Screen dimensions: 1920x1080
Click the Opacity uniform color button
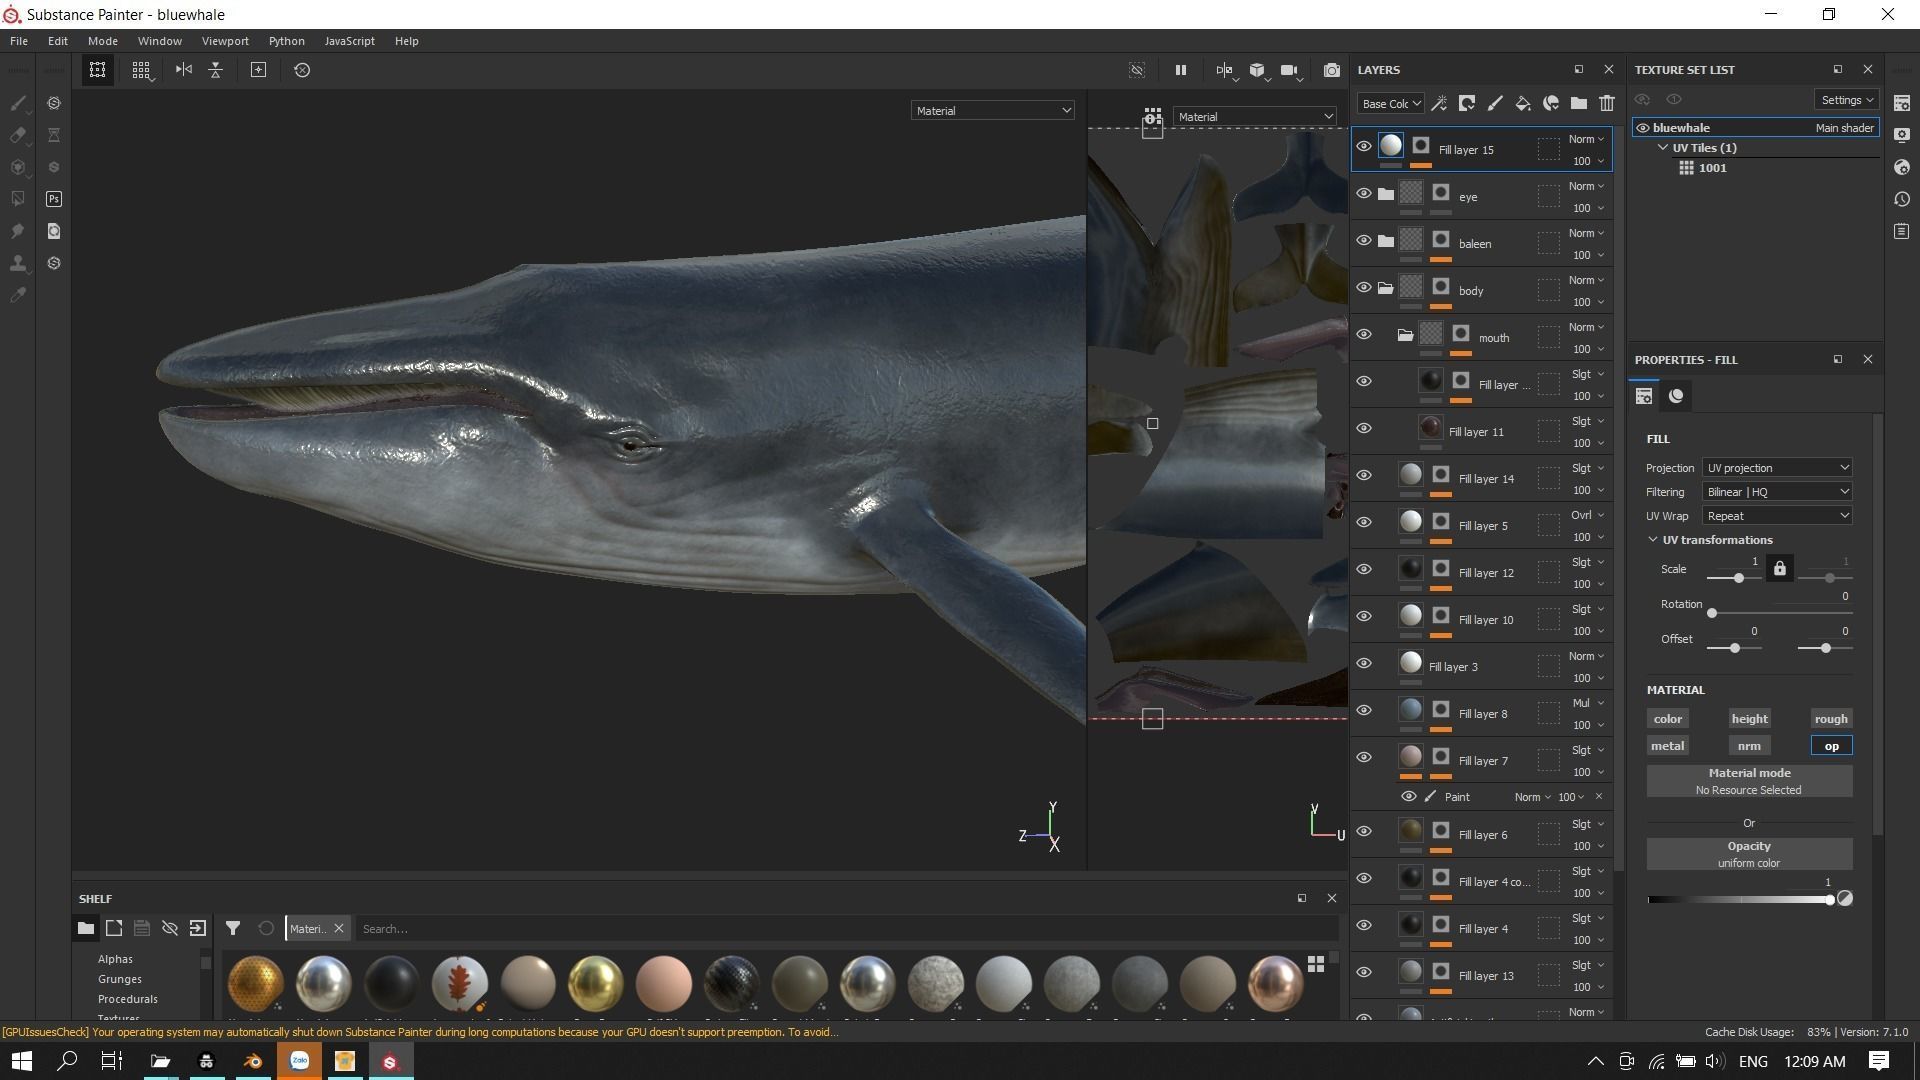point(1749,855)
